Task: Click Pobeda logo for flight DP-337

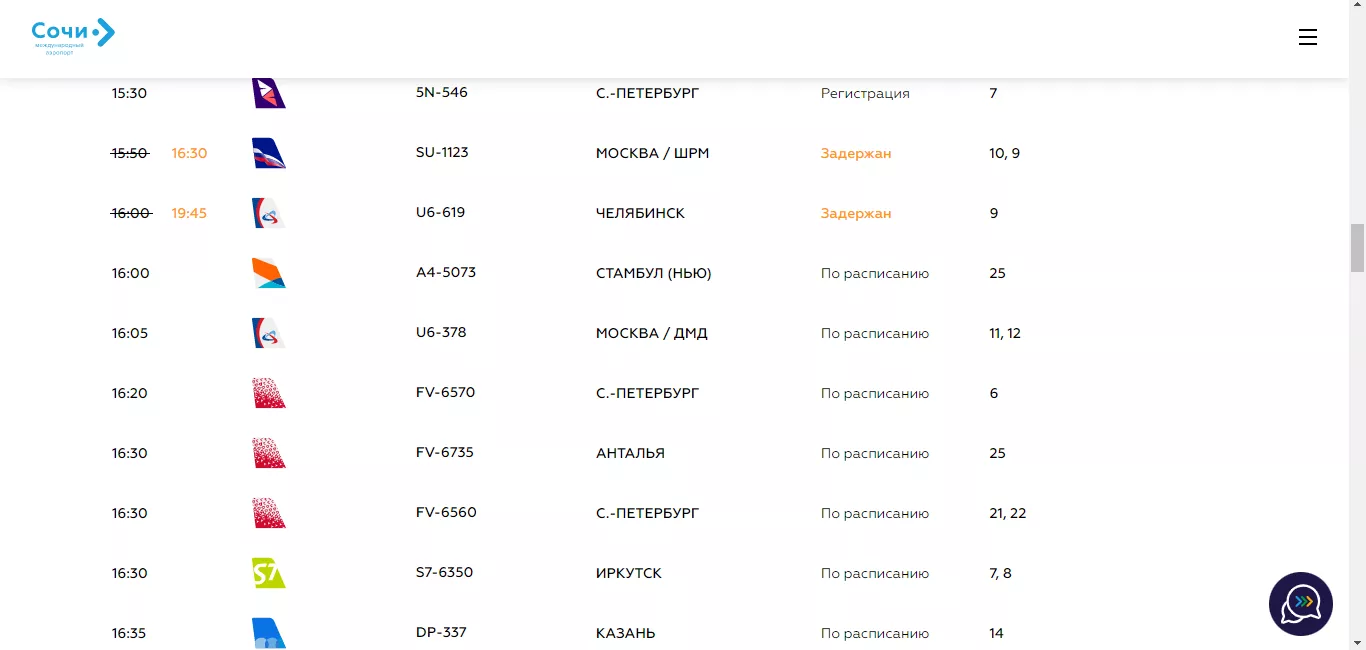Action: [269, 633]
